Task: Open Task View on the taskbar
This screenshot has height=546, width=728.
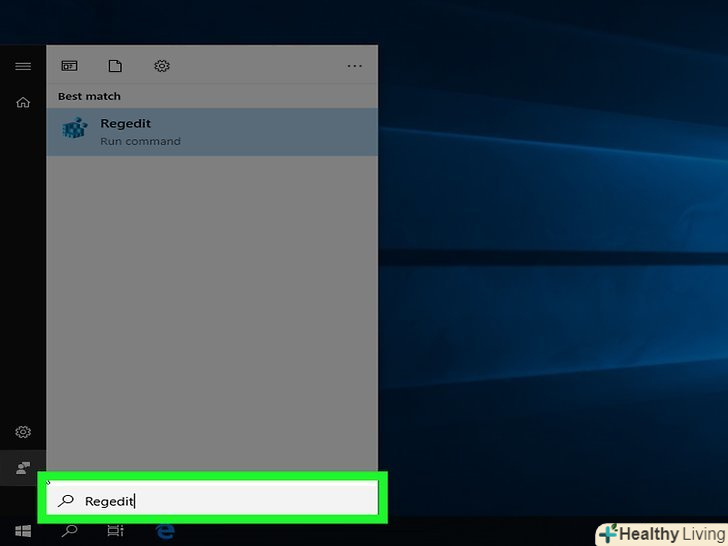Action: click(115, 531)
